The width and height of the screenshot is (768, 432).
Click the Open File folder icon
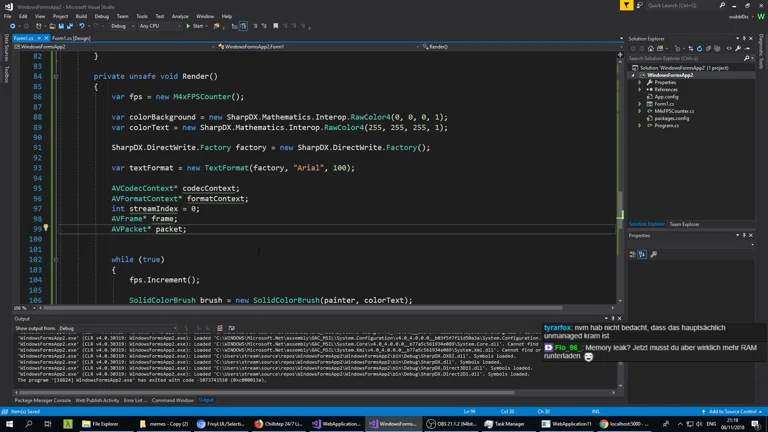click(x=52, y=26)
